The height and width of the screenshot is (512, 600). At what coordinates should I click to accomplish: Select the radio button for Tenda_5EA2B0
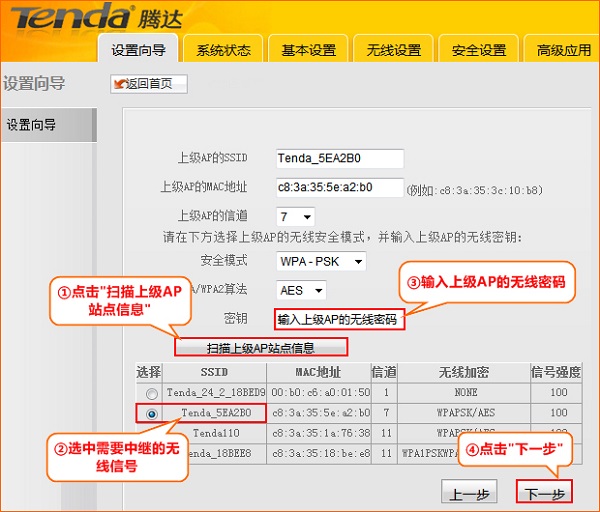click(x=152, y=414)
